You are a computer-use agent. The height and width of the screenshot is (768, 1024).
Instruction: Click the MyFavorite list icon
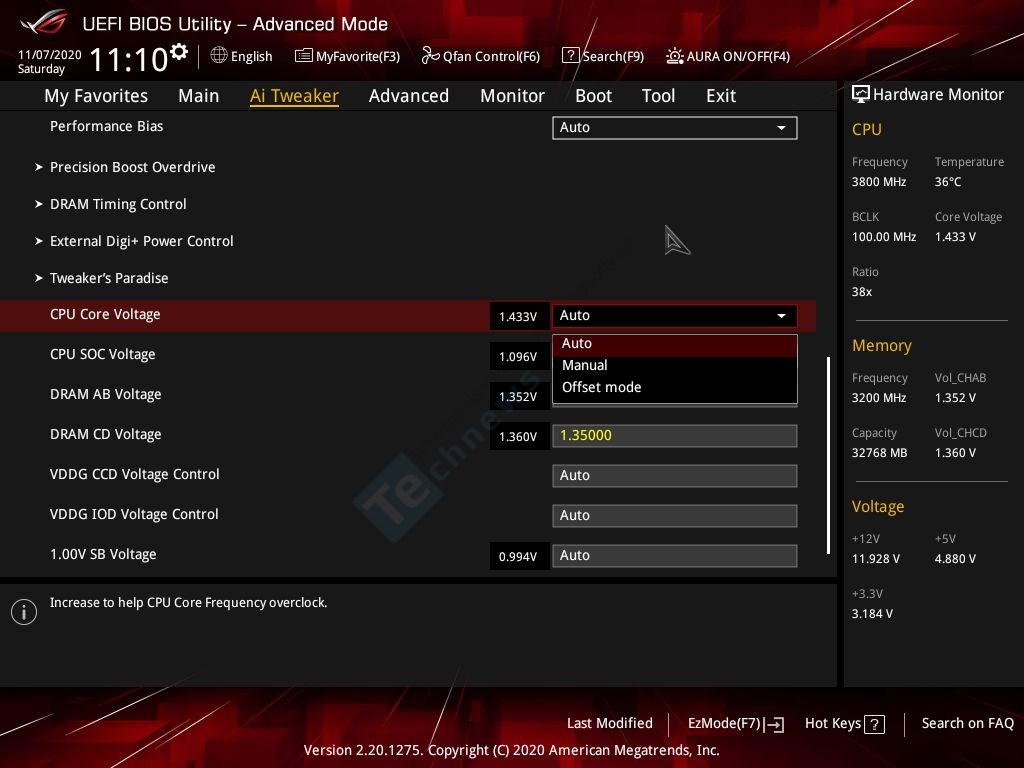(x=303, y=56)
